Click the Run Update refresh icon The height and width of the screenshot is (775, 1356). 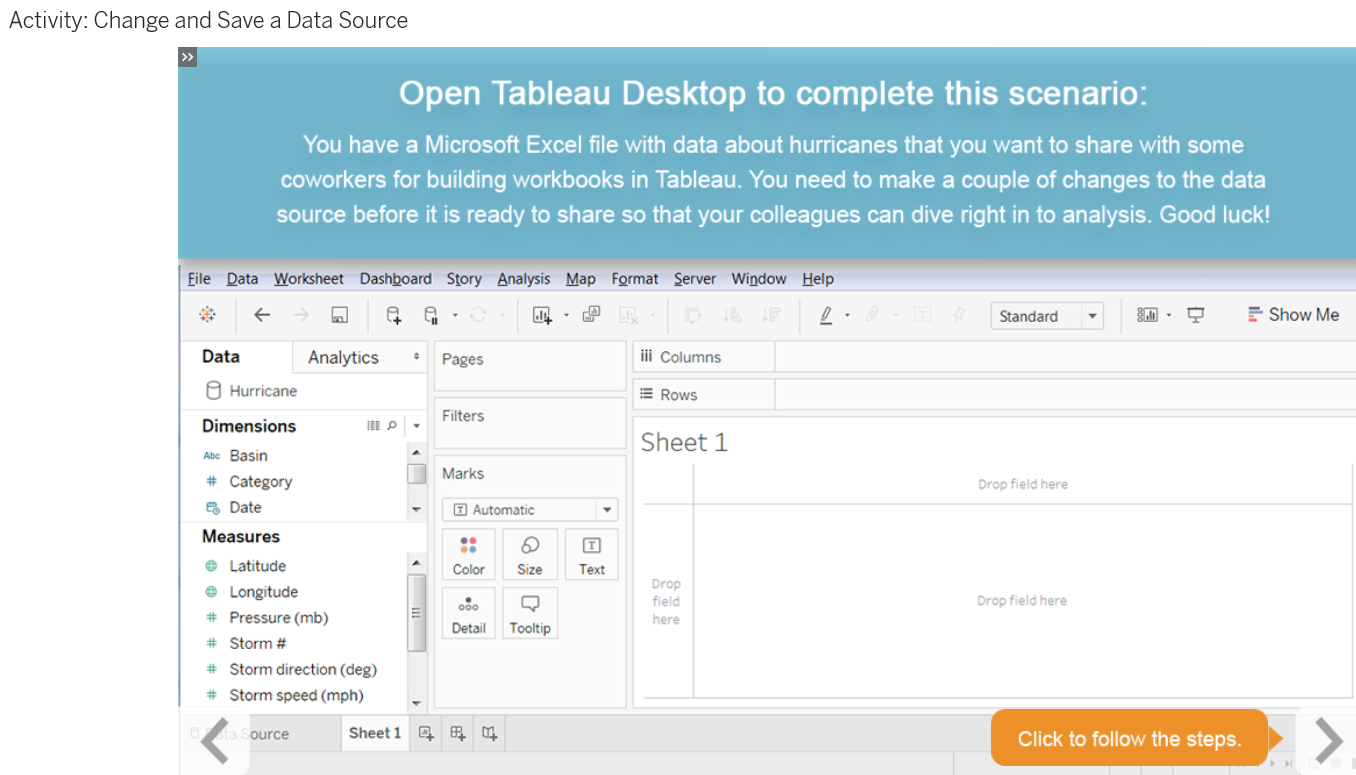[x=478, y=315]
